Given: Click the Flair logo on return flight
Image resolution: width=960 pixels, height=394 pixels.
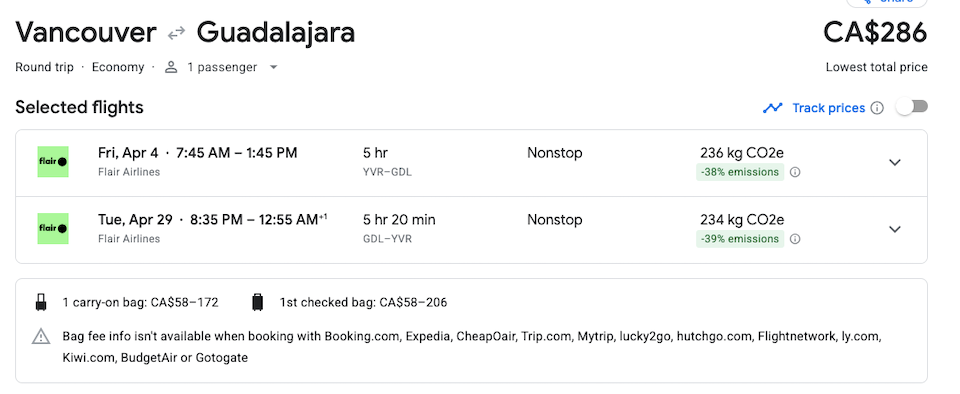Looking at the screenshot, I should click(53, 229).
